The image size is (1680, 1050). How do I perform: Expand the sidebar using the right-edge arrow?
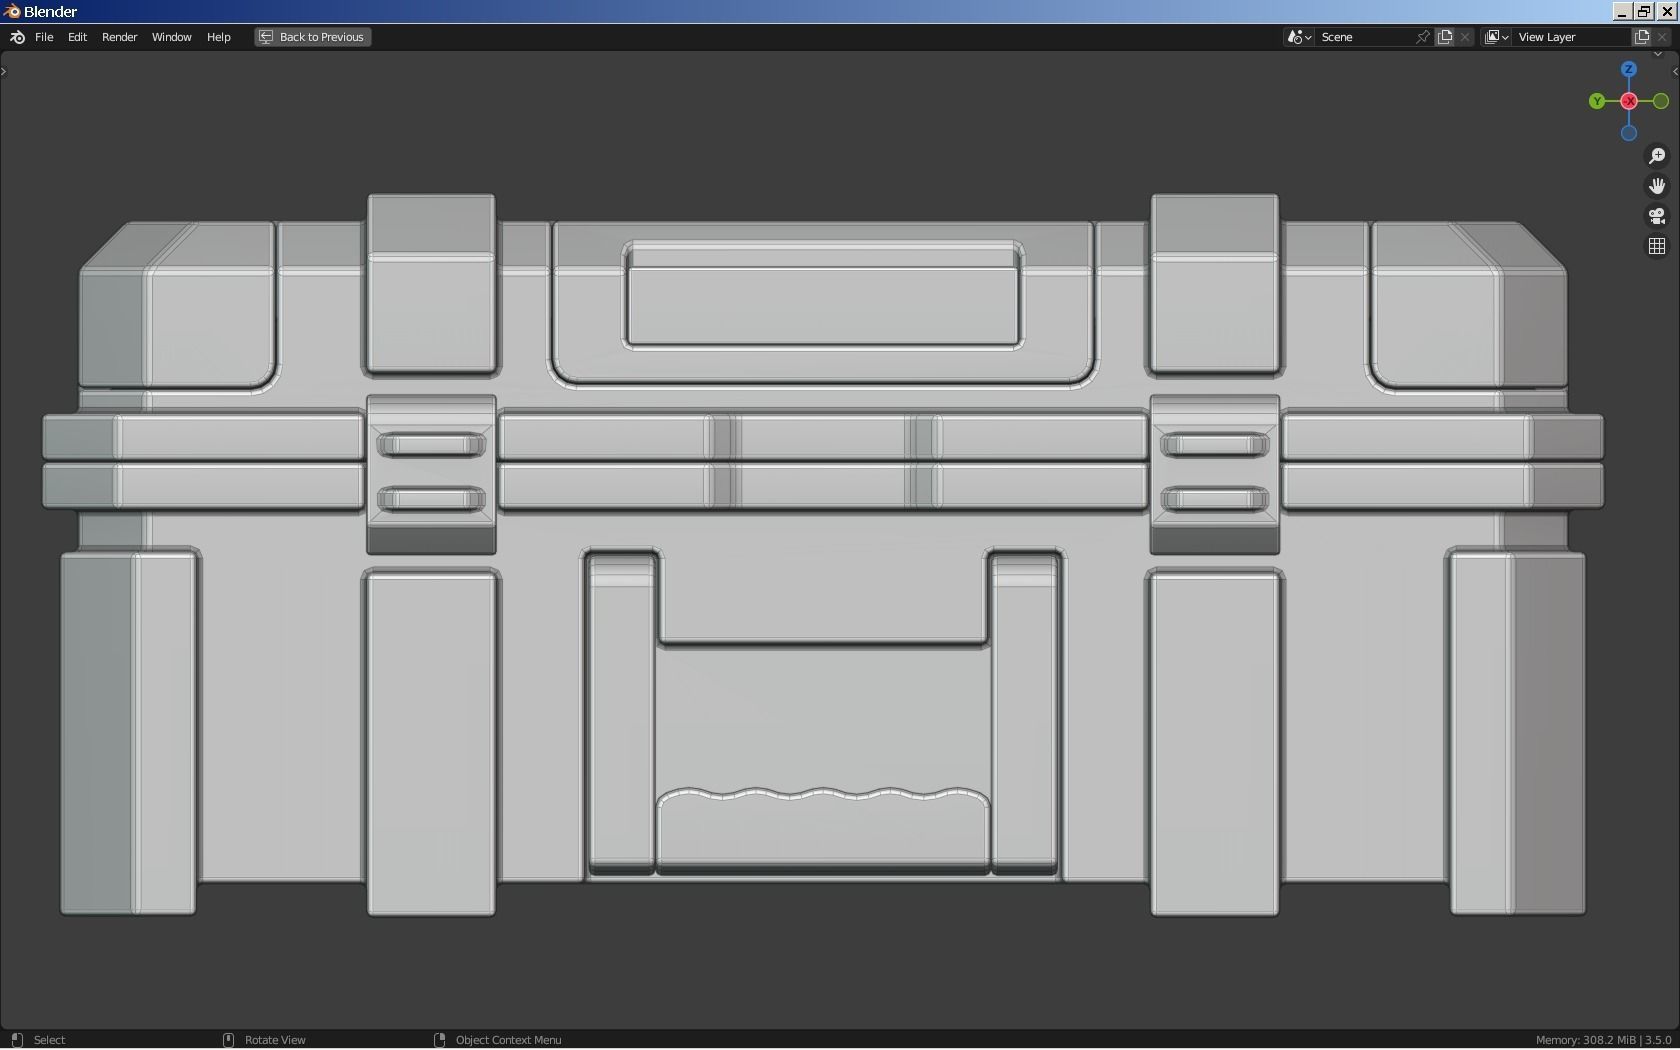(1675, 72)
